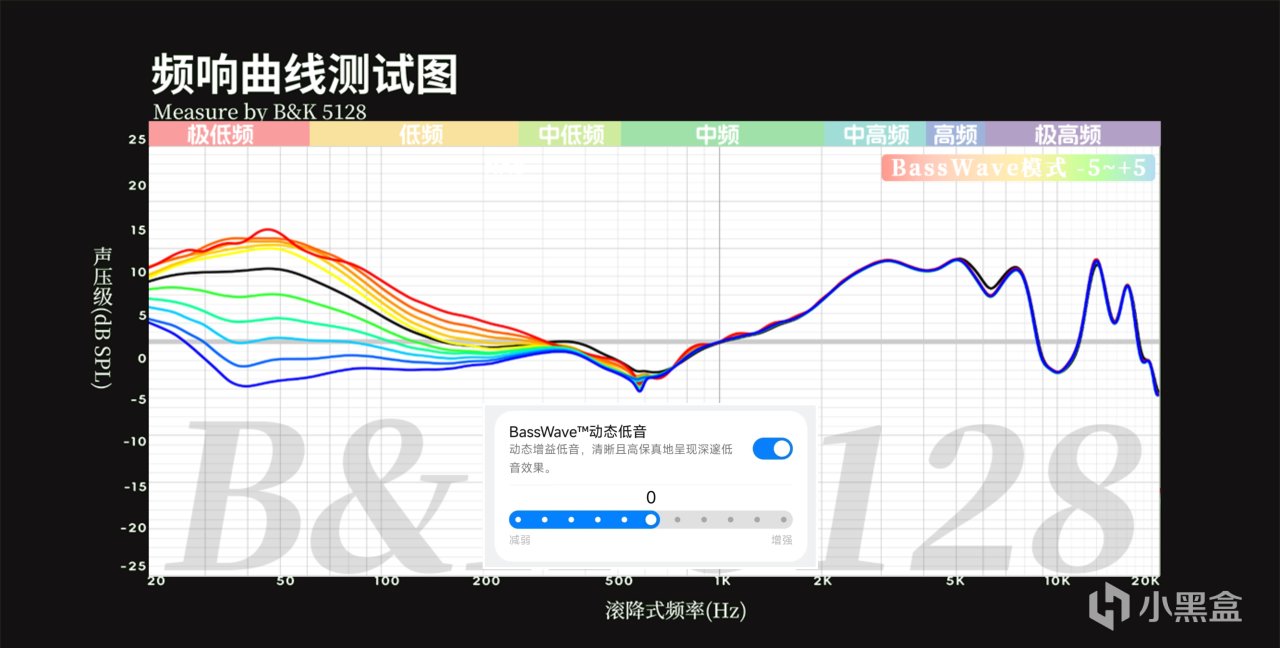This screenshot has height=648, width=1280.
Task: Click the rightmost stop of the BassWave slider
Action: (x=783, y=519)
